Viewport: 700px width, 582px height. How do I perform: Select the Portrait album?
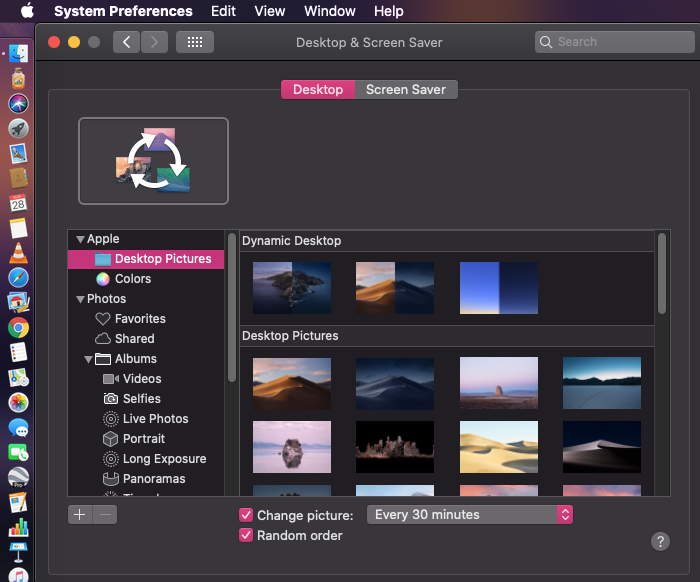pyautogui.click(x=146, y=439)
